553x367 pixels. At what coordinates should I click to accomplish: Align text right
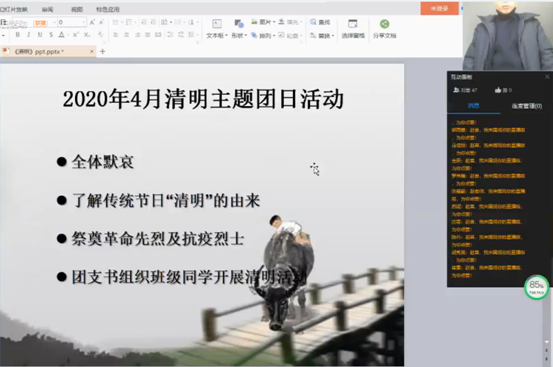(x=137, y=35)
